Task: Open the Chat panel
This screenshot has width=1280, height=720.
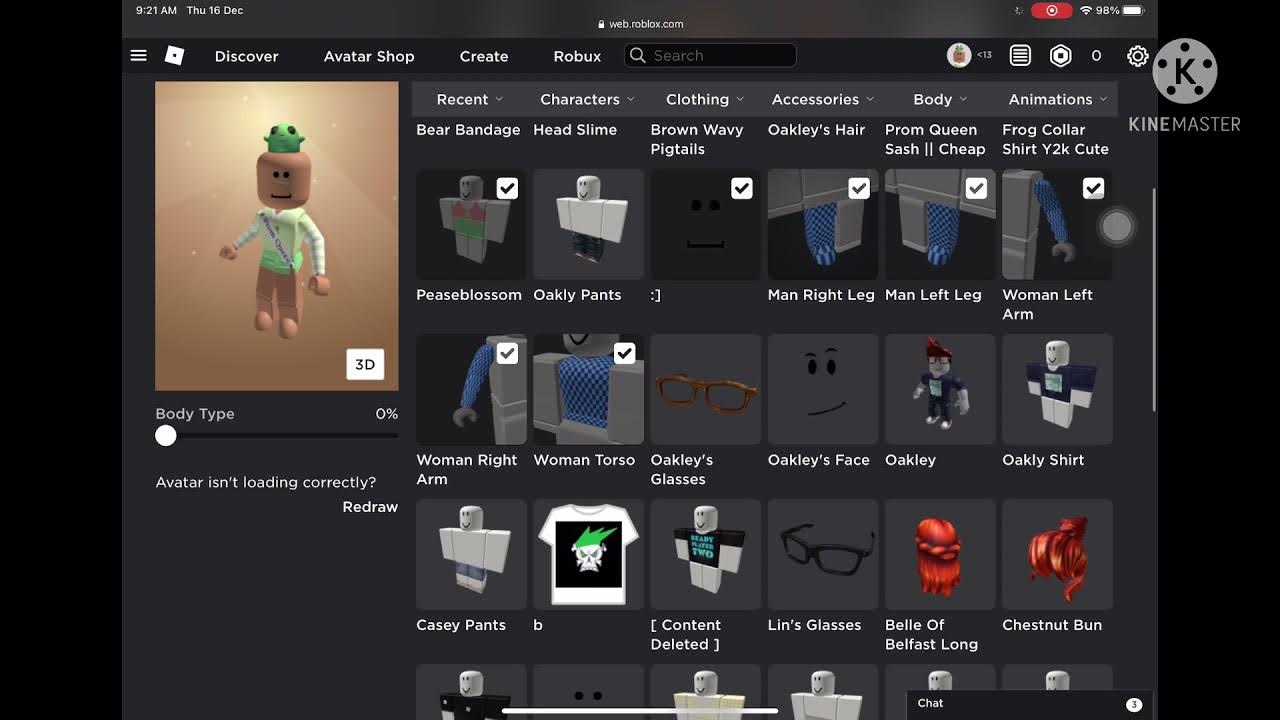Action: (x=1029, y=704)
